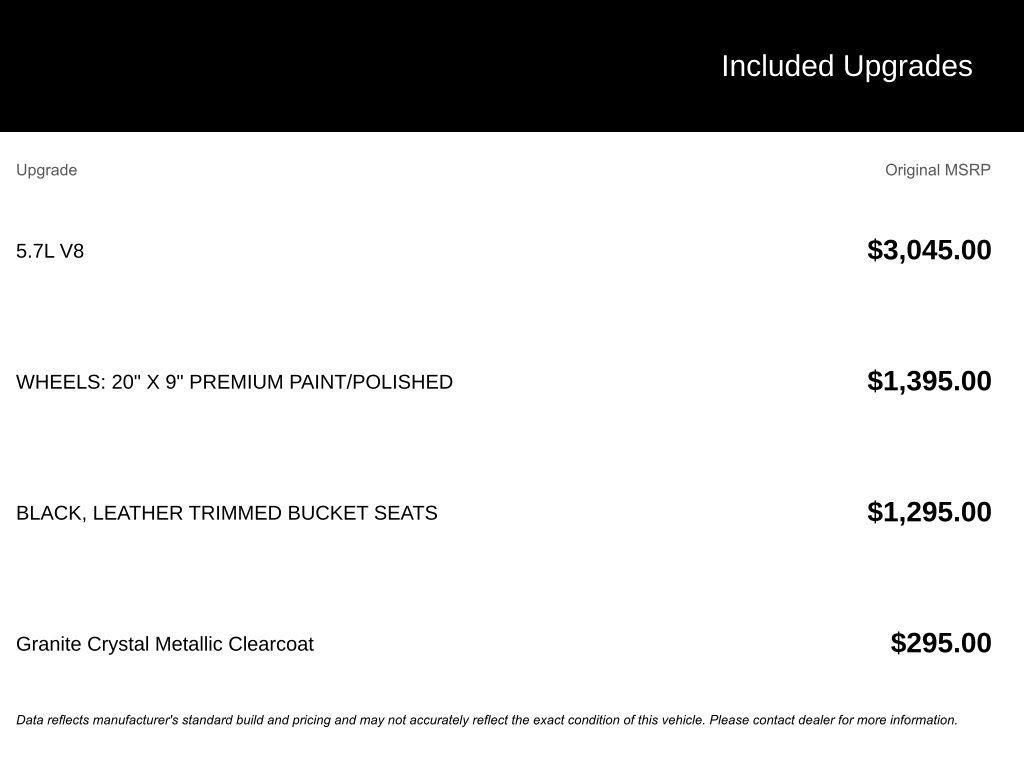The width and height of the screenshot is (1024, 768).
Task: Click the word "WHEELS:" in wheels upgrade
Action: (x=61, y=382)
